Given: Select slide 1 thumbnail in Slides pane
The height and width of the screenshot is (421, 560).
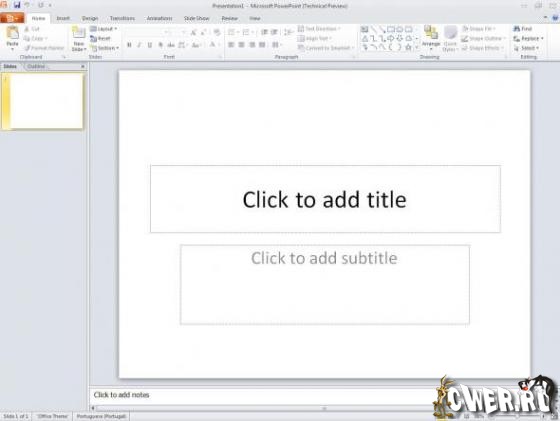Looking at the screenshot, I should [43, 101].
